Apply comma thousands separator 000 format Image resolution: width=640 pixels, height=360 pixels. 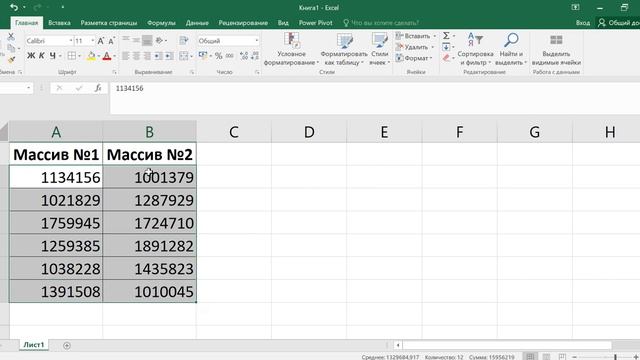pos(230,56)
